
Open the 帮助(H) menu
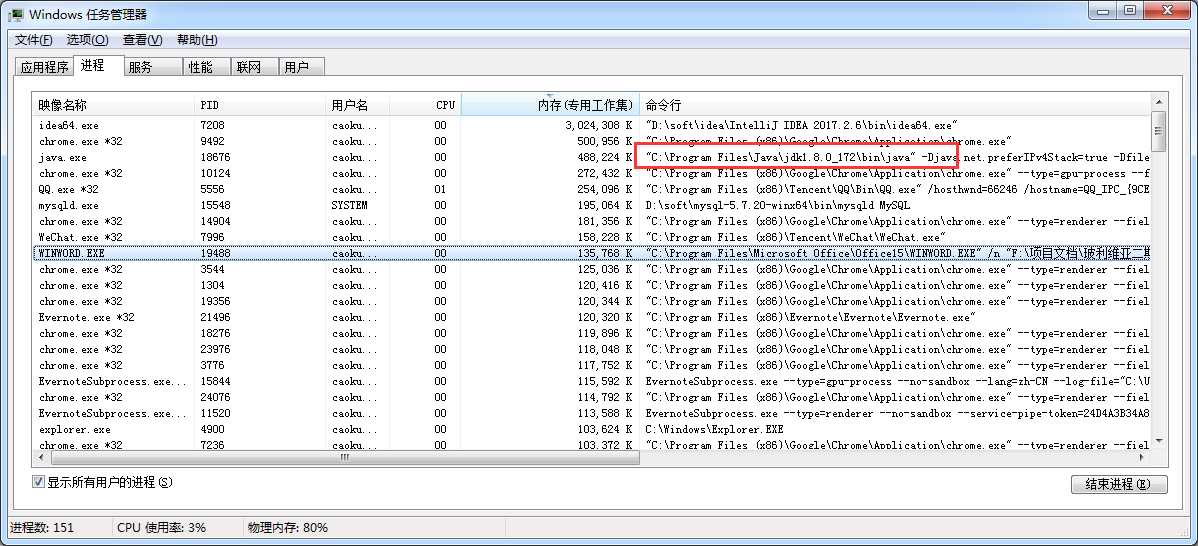pyautogui.click(x=197, y=40)
